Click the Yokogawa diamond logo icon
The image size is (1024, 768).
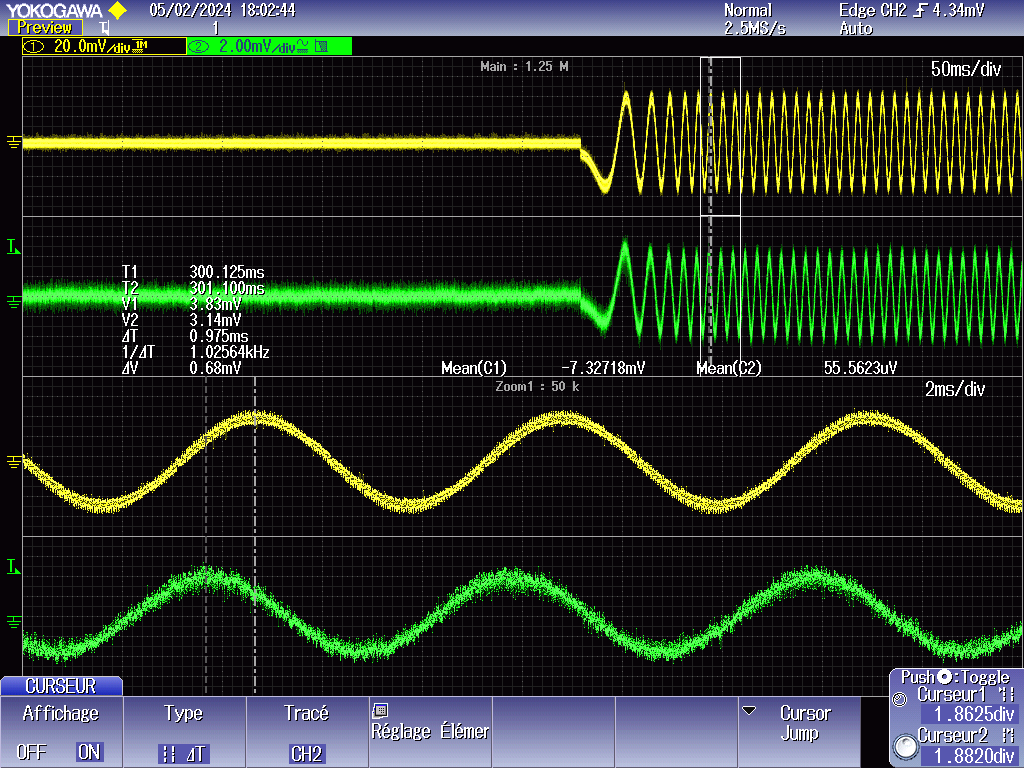pyautogui.click(x=117, y=11)
